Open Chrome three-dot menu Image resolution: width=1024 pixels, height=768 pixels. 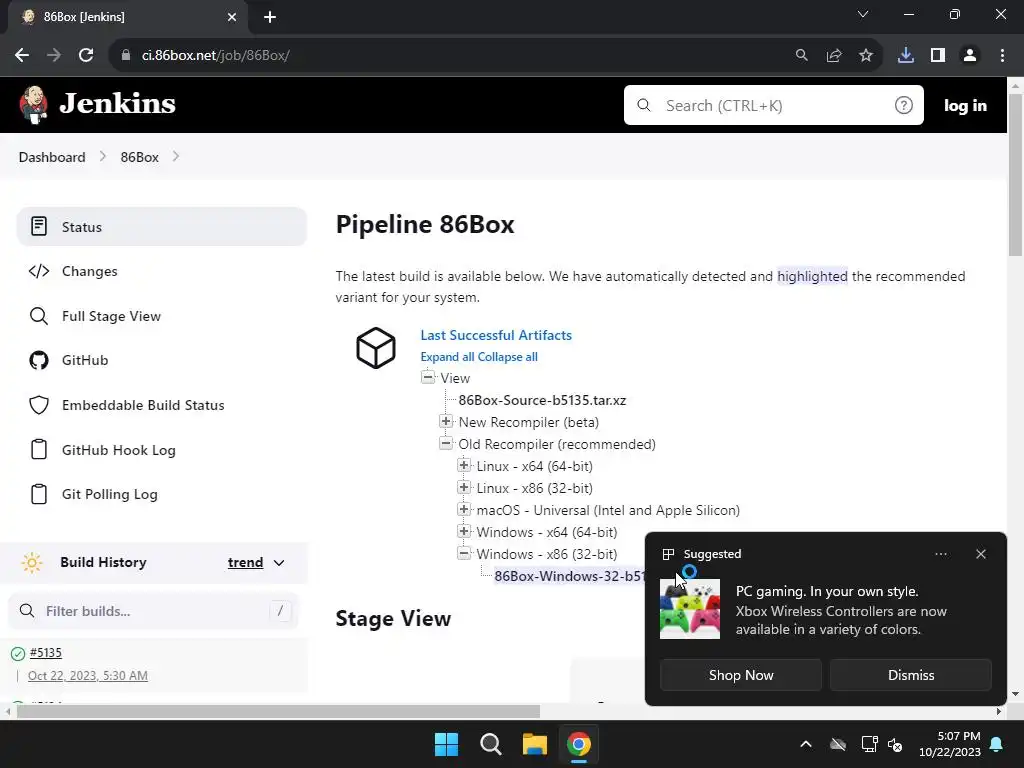click(1002, 56)
